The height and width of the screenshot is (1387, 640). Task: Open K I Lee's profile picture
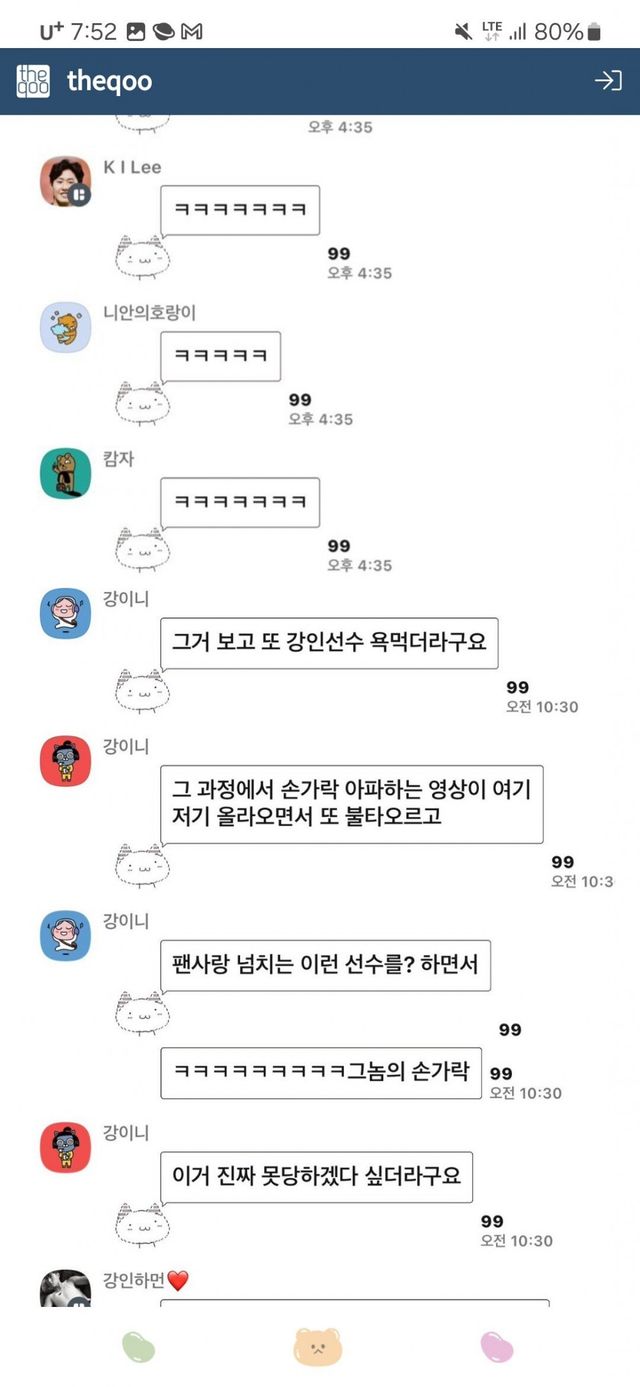65,181
